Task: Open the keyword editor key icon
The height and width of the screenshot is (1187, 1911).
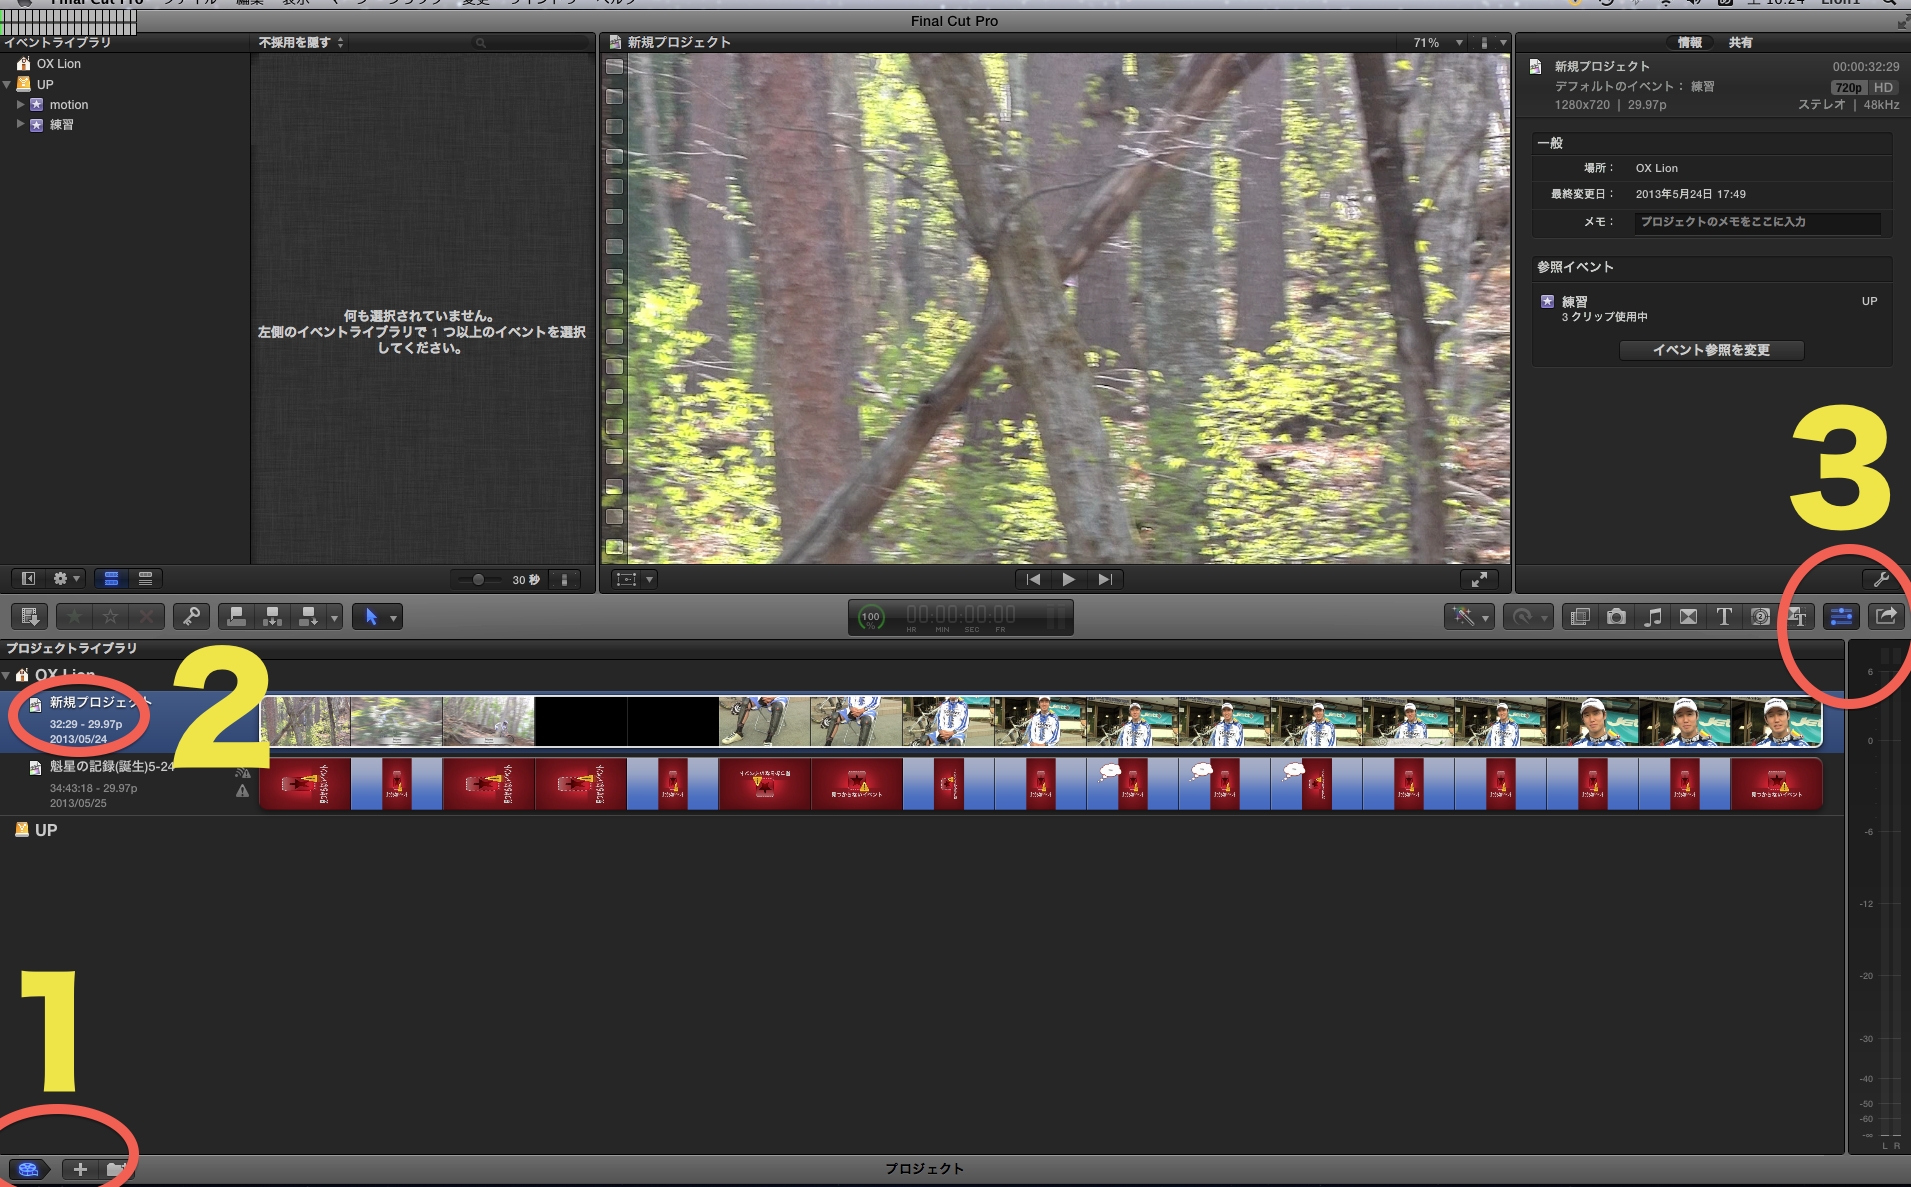Action: (x=190, y=617)
